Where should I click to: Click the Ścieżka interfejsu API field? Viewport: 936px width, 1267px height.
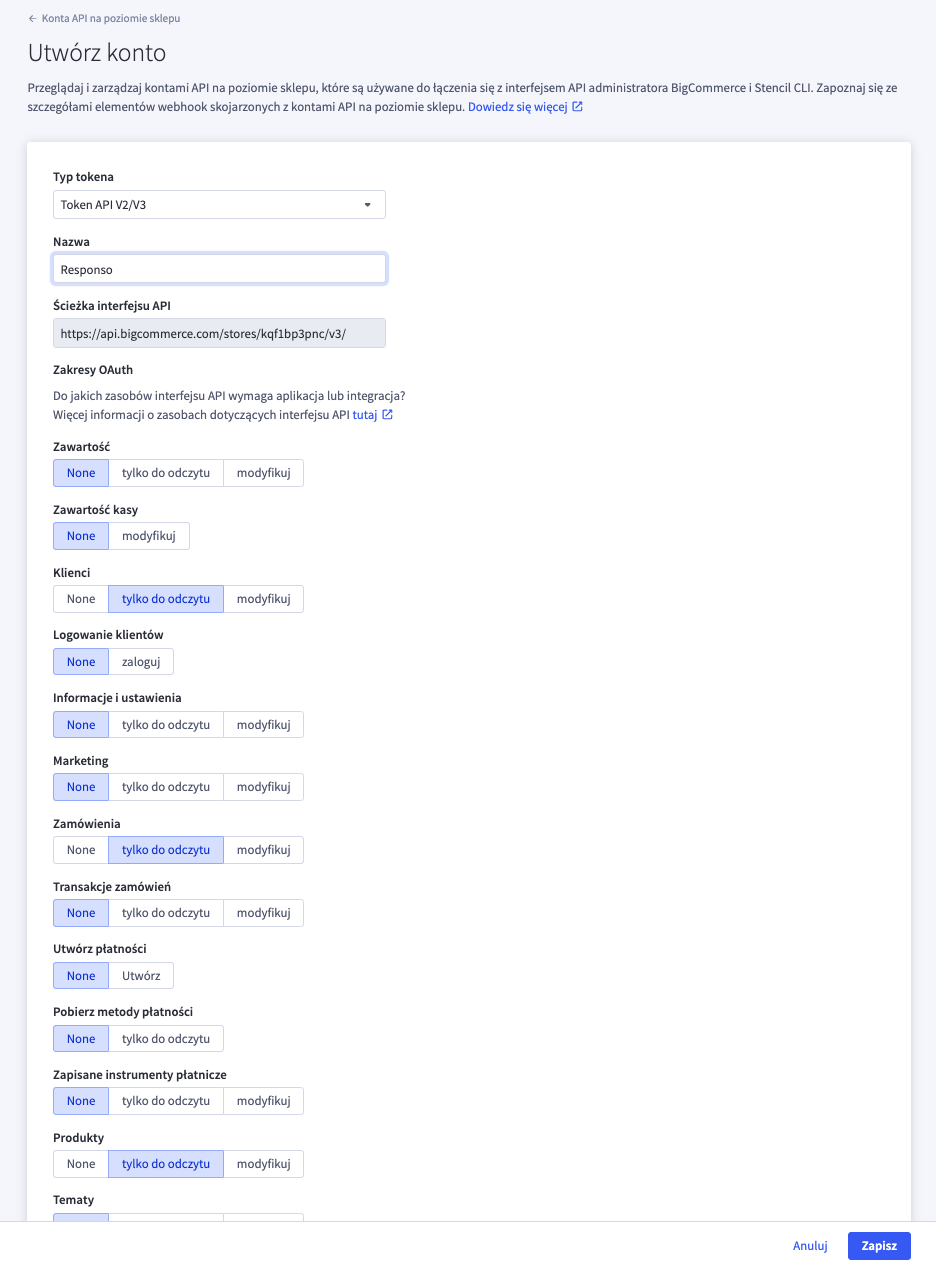(219, 333)
